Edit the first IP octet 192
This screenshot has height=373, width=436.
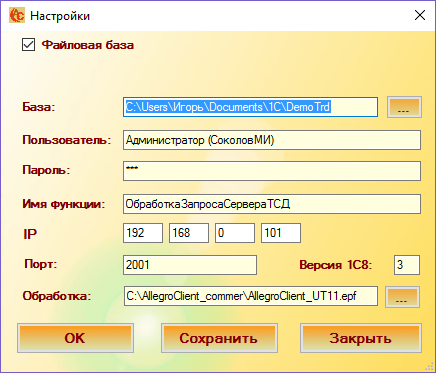point(143,233)
